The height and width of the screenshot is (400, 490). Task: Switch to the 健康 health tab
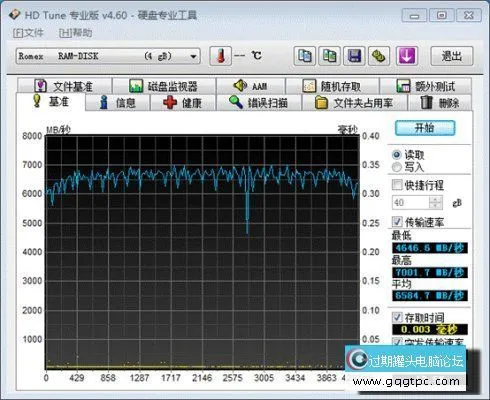(183, 103)
